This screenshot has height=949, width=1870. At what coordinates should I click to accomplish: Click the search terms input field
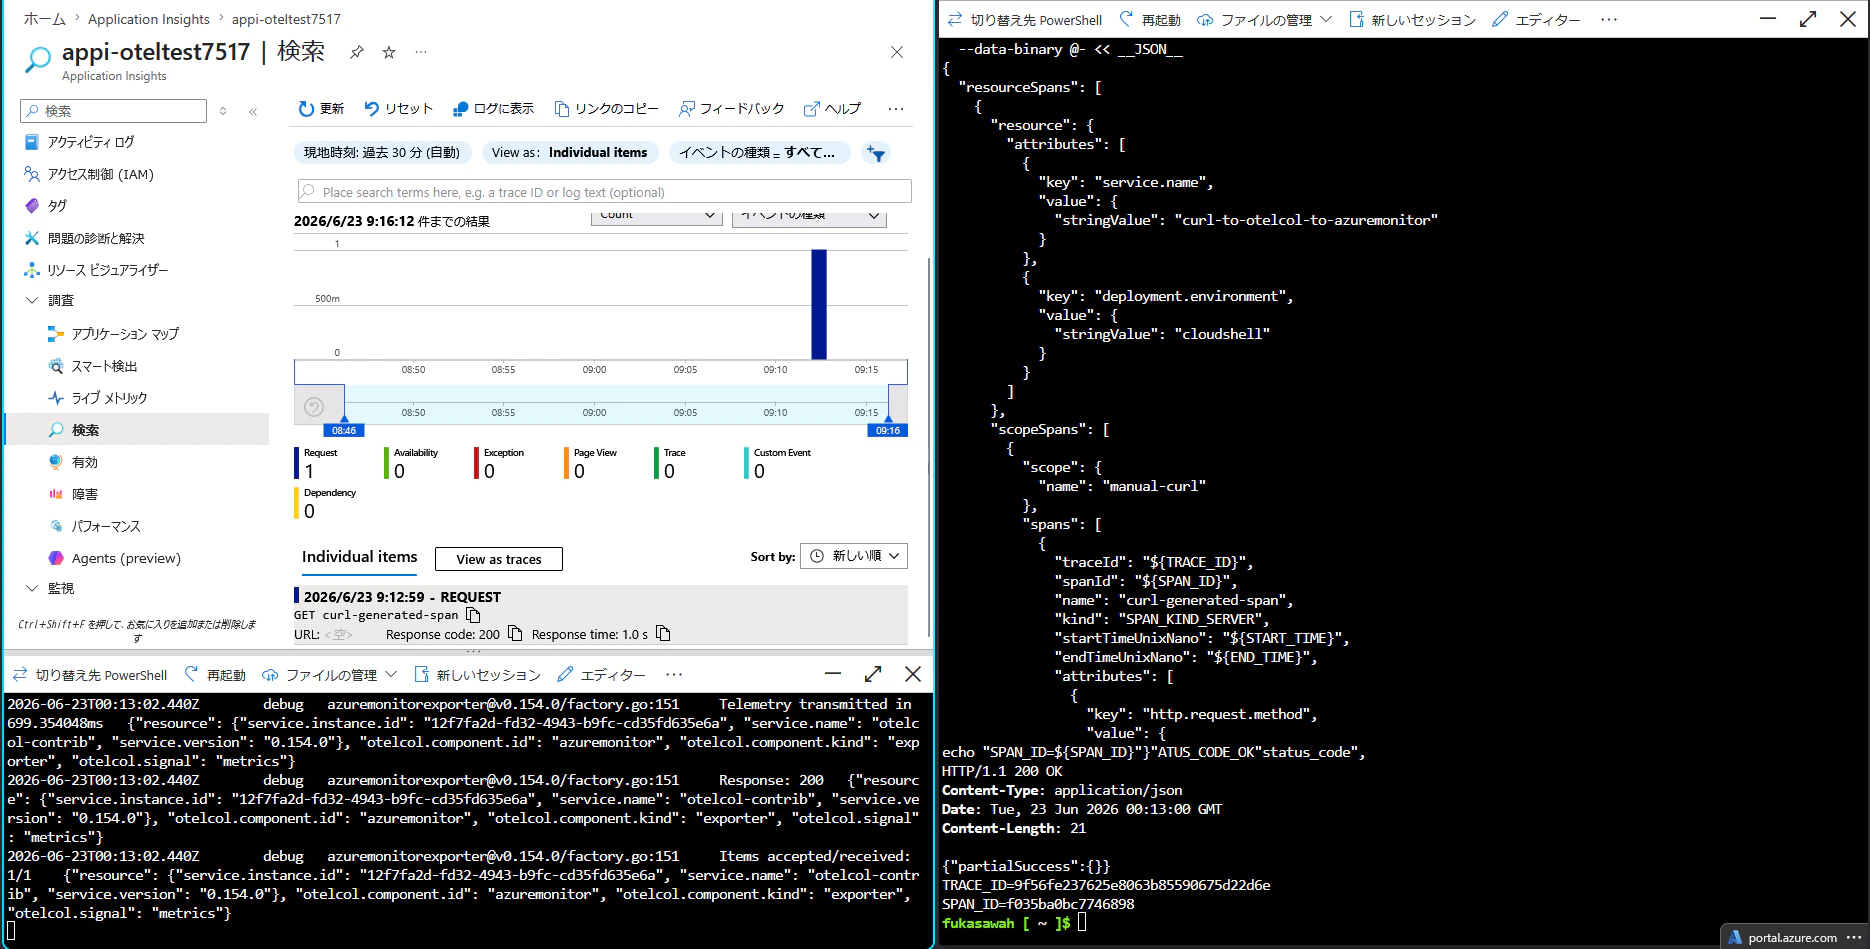tap(605, 192)
